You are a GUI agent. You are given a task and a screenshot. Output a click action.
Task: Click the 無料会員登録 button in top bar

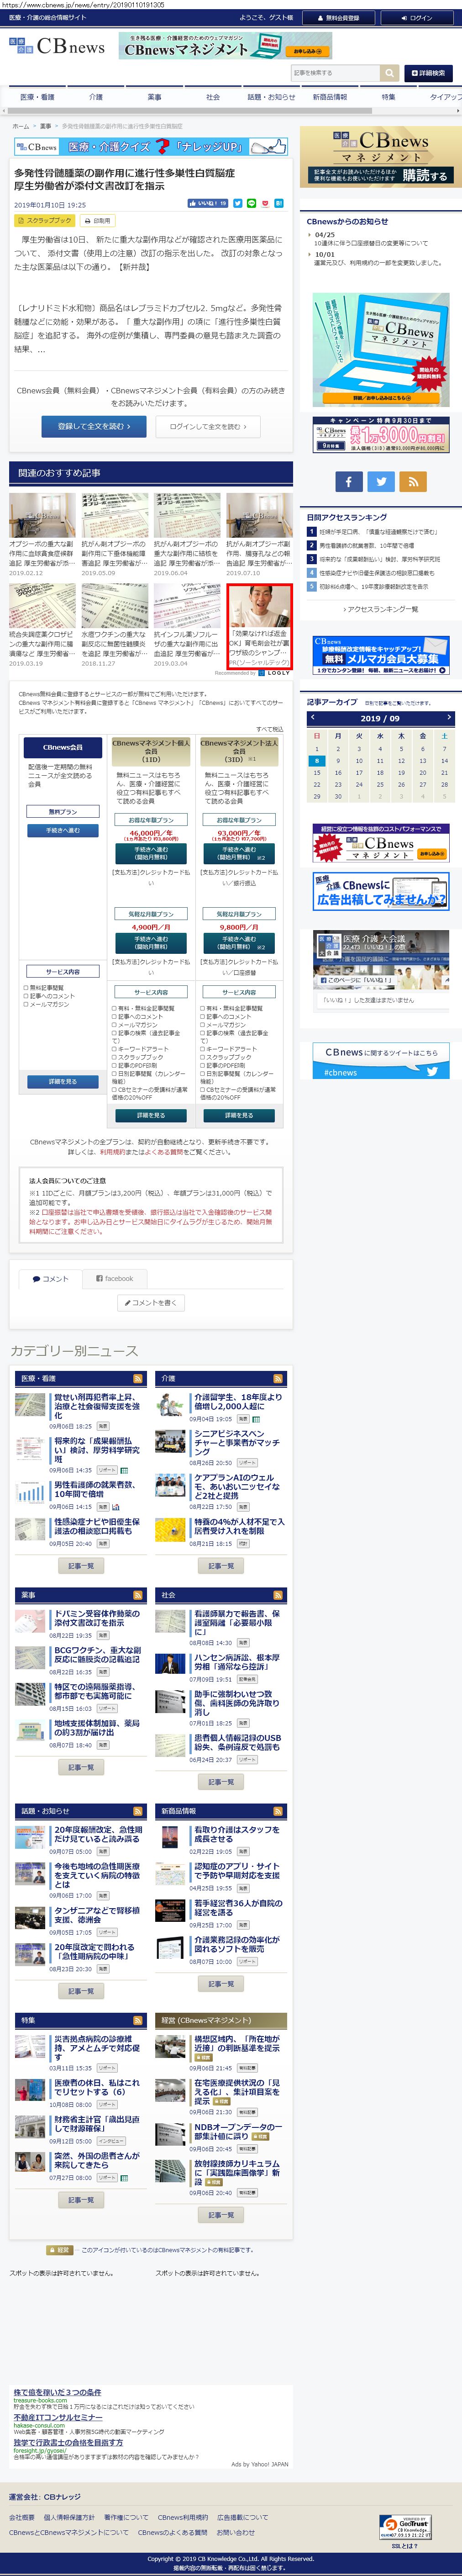[339, 18]
